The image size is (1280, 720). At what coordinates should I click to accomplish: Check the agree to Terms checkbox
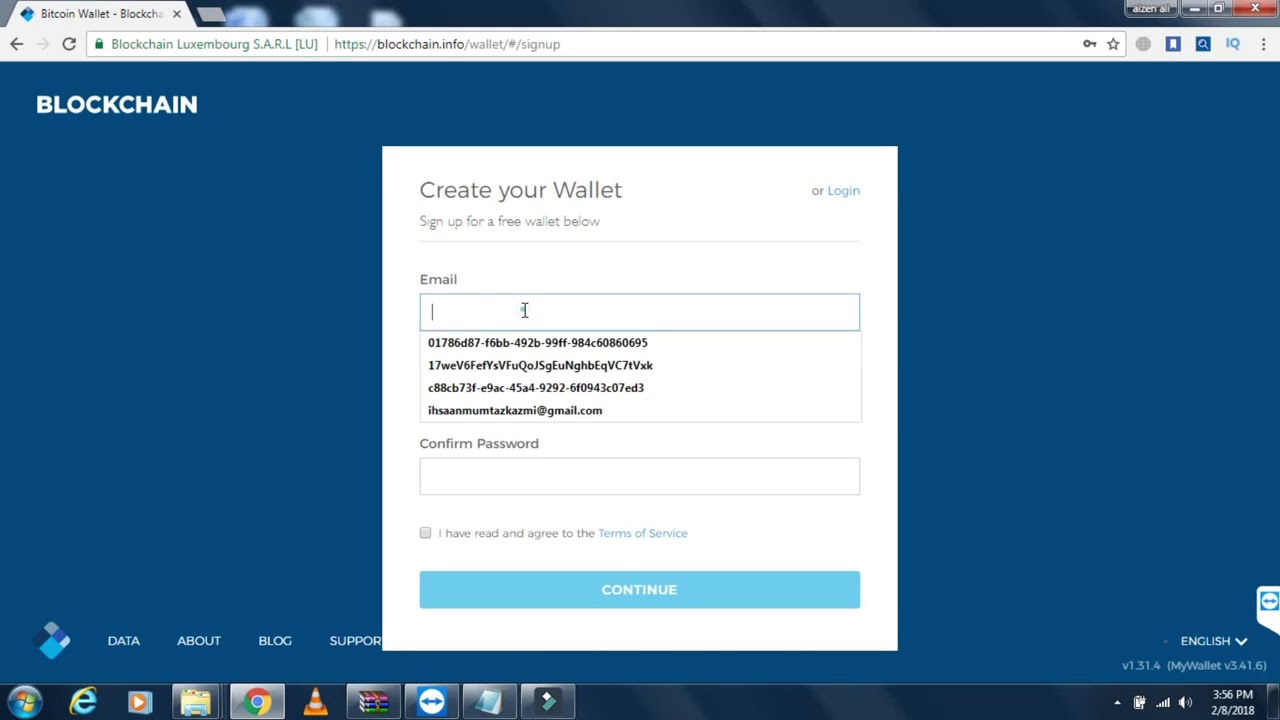coord(425,533)
